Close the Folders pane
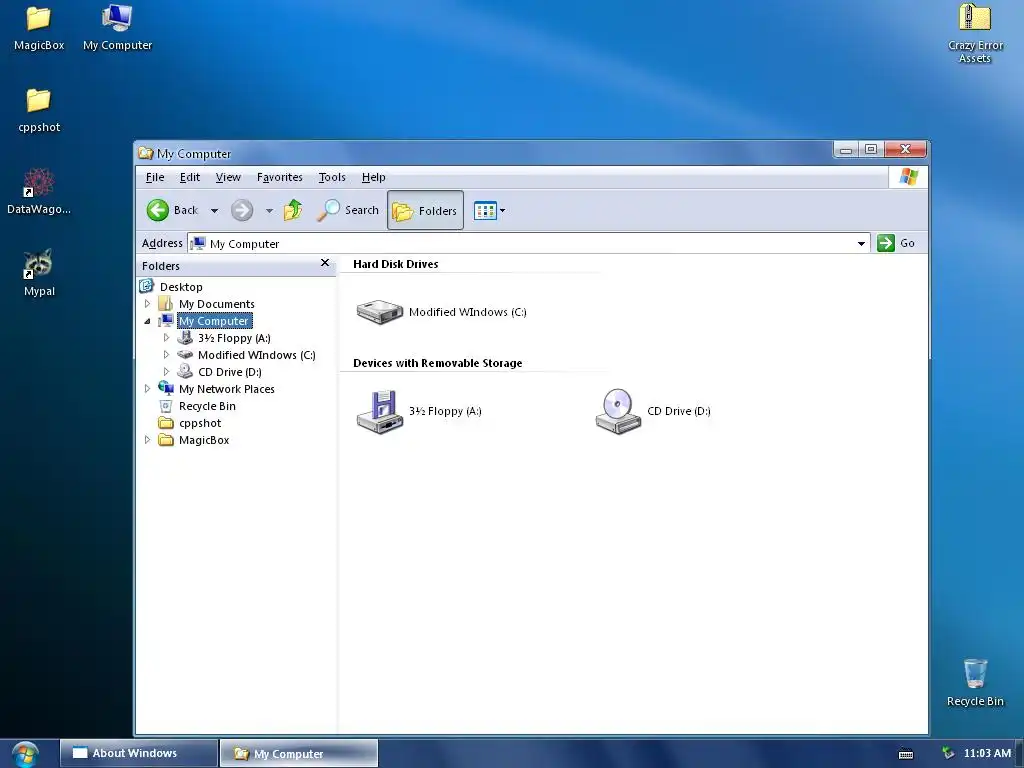This screenshot has width=1024, height=768. coord(325,263)
